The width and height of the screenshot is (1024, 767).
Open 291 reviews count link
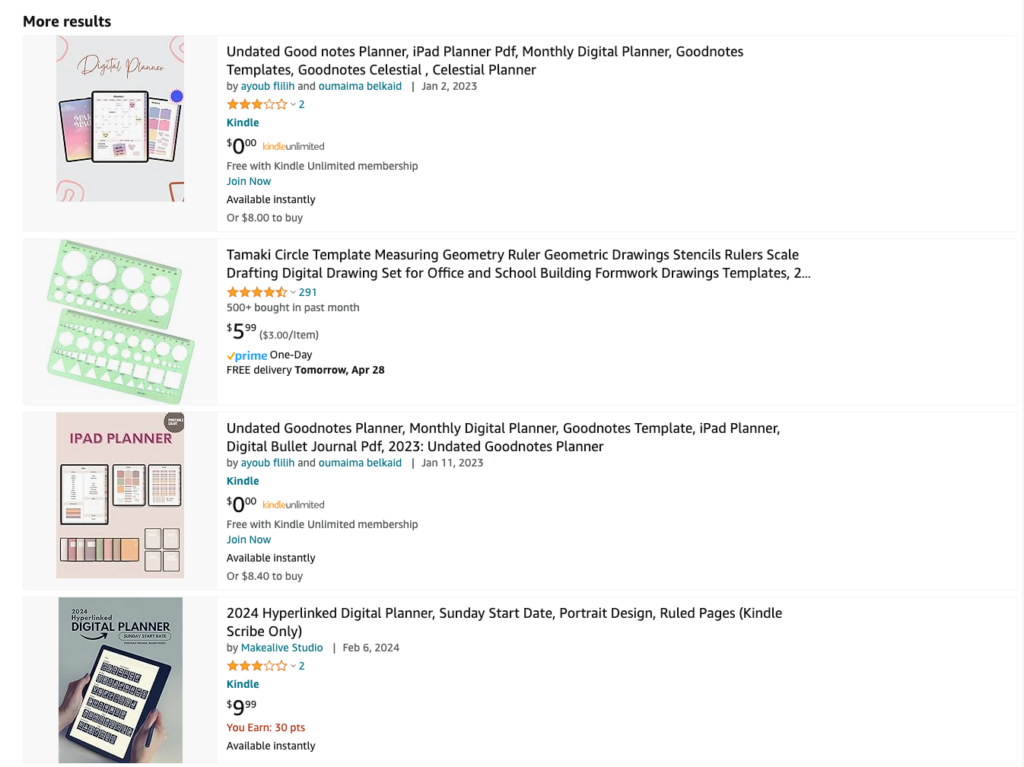[x=308, y=293]
